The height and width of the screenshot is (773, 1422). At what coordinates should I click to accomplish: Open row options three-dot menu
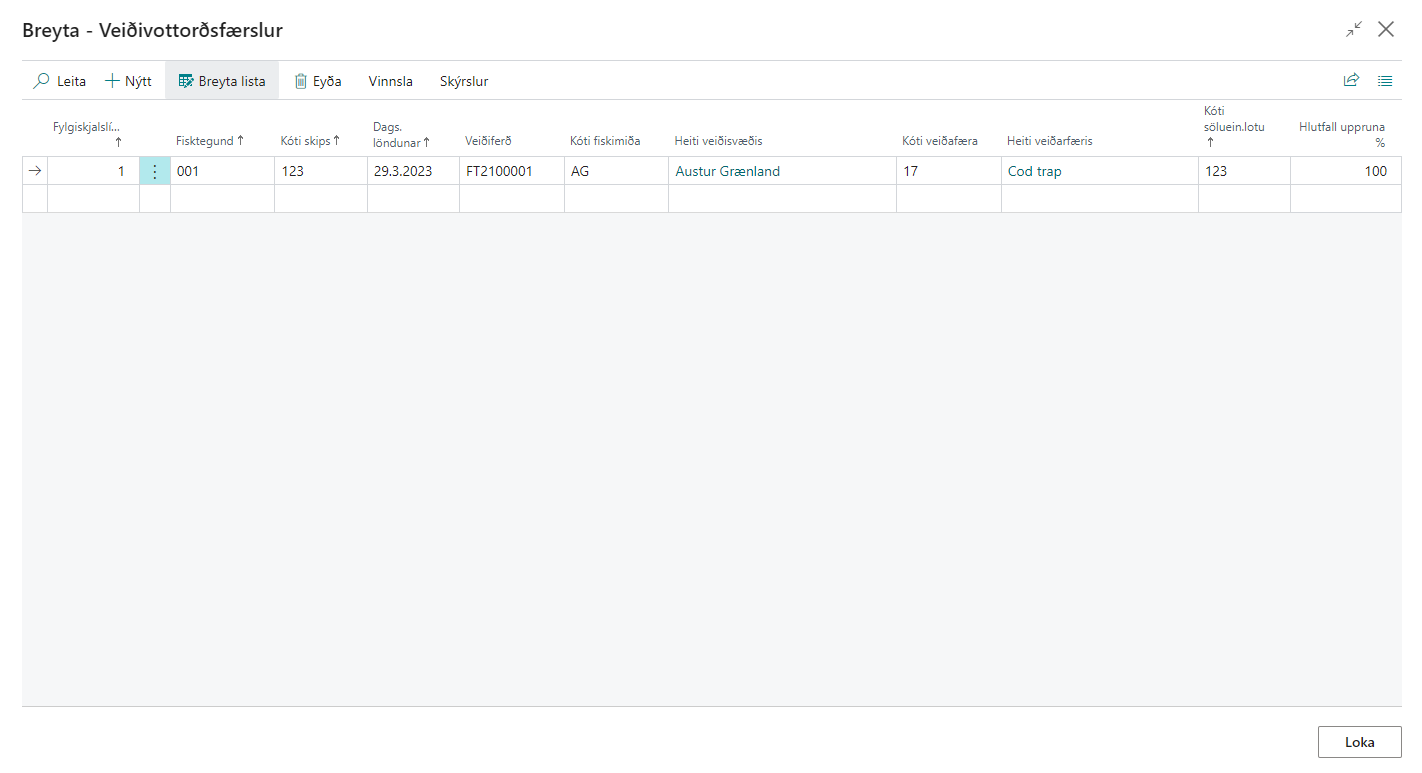[x=154, y=171]
